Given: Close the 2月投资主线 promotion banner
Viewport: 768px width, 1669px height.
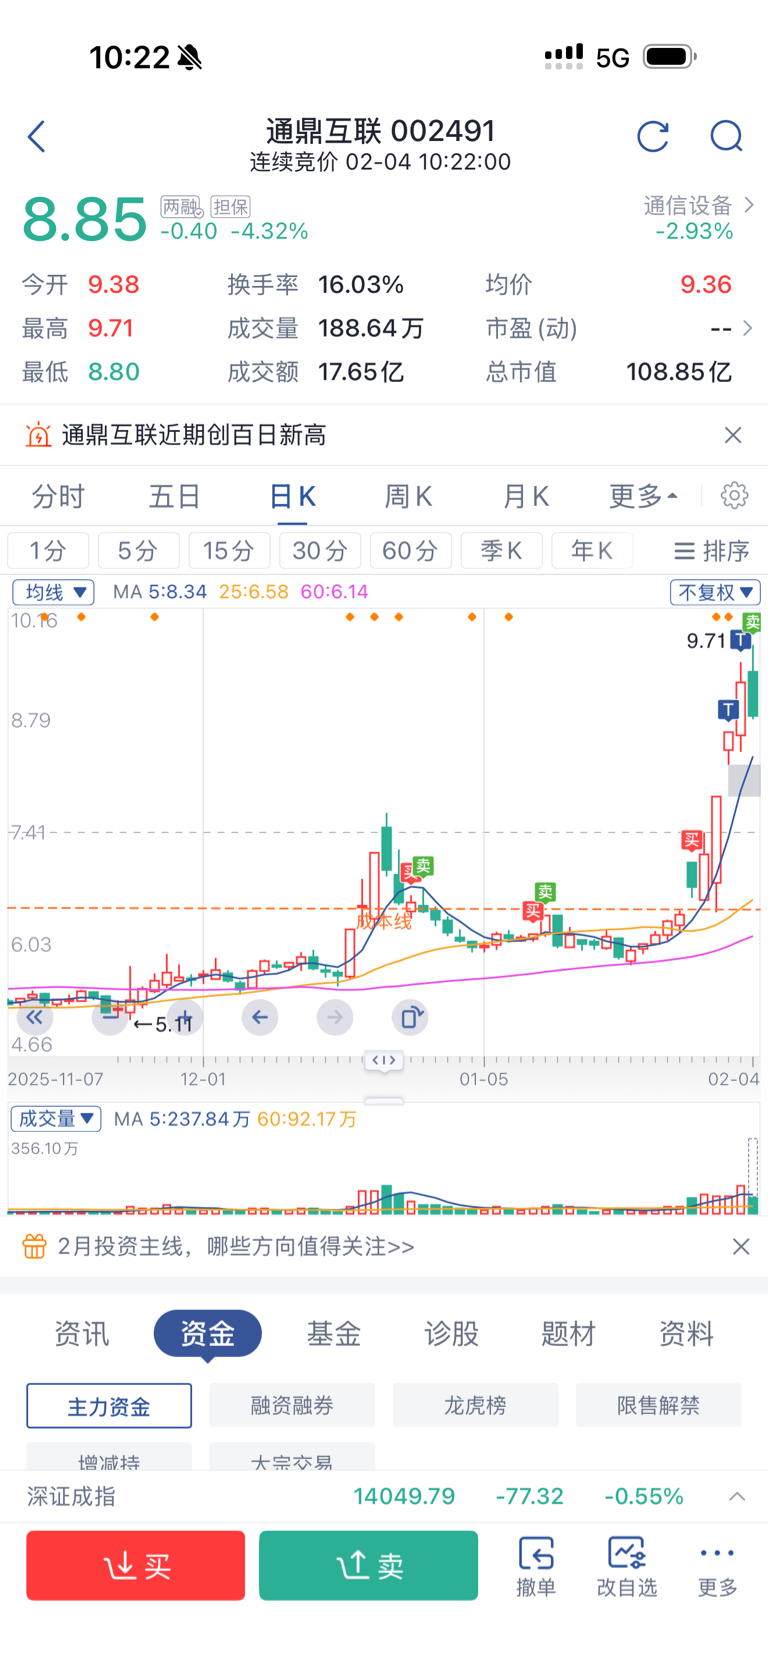Looking at the screenshot, I should pos(741,1247).
